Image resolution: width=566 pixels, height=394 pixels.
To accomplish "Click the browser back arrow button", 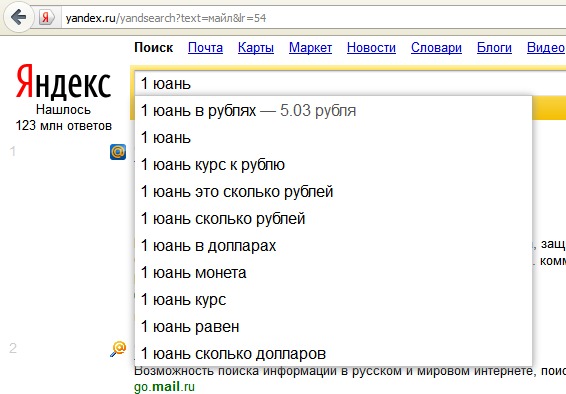I will (18, 17).
